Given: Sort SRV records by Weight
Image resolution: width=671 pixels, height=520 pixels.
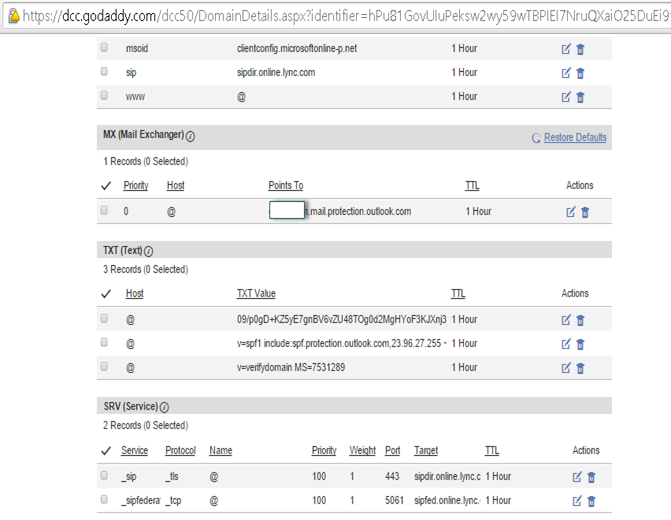Looking at the screenshot, I should tap(362, 450).
